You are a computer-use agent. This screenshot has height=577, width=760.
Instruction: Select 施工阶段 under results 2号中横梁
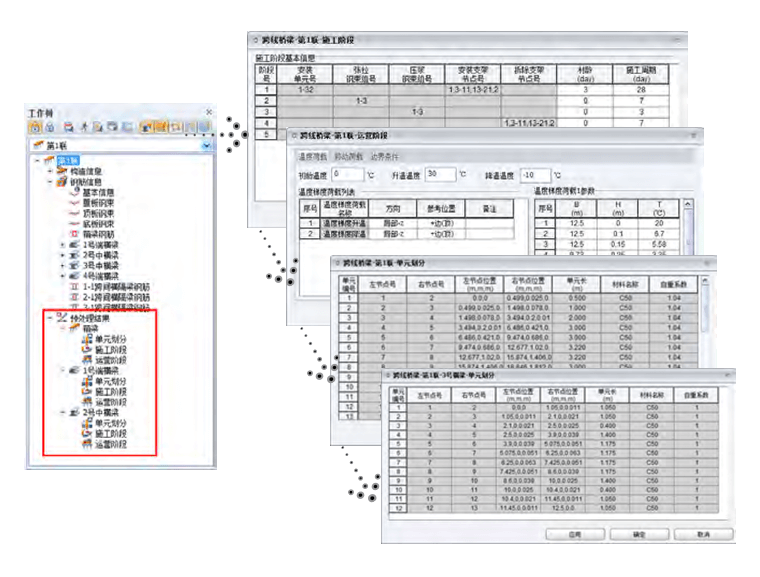[x=111, y=433]
